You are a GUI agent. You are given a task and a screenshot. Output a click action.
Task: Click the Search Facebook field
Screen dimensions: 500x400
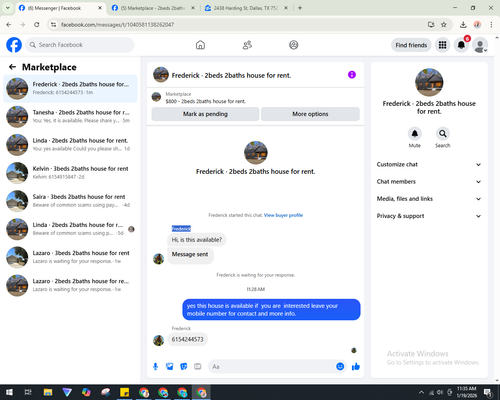[80, 45]
